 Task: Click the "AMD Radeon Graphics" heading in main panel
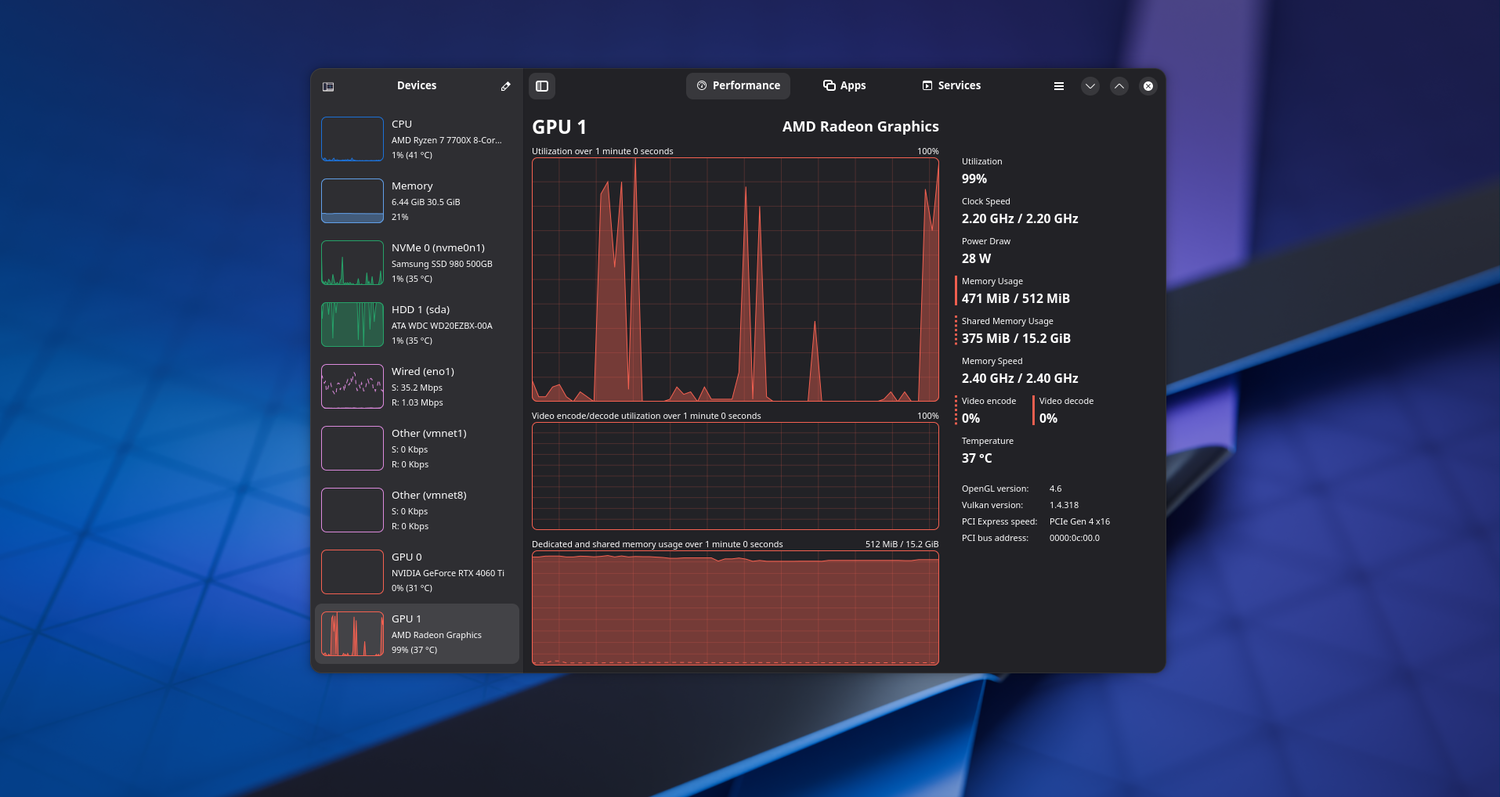pyautogui.click(x=860, y=127)
